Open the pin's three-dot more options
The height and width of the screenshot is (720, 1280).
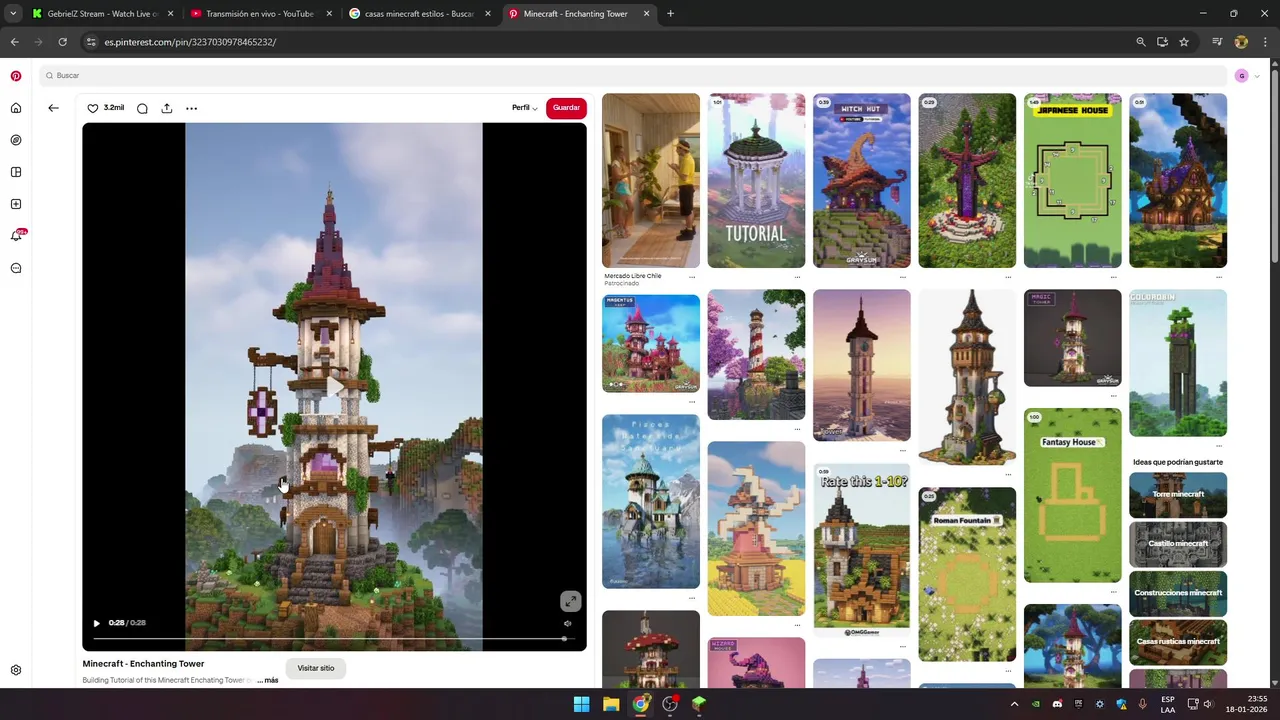point(191,108)
